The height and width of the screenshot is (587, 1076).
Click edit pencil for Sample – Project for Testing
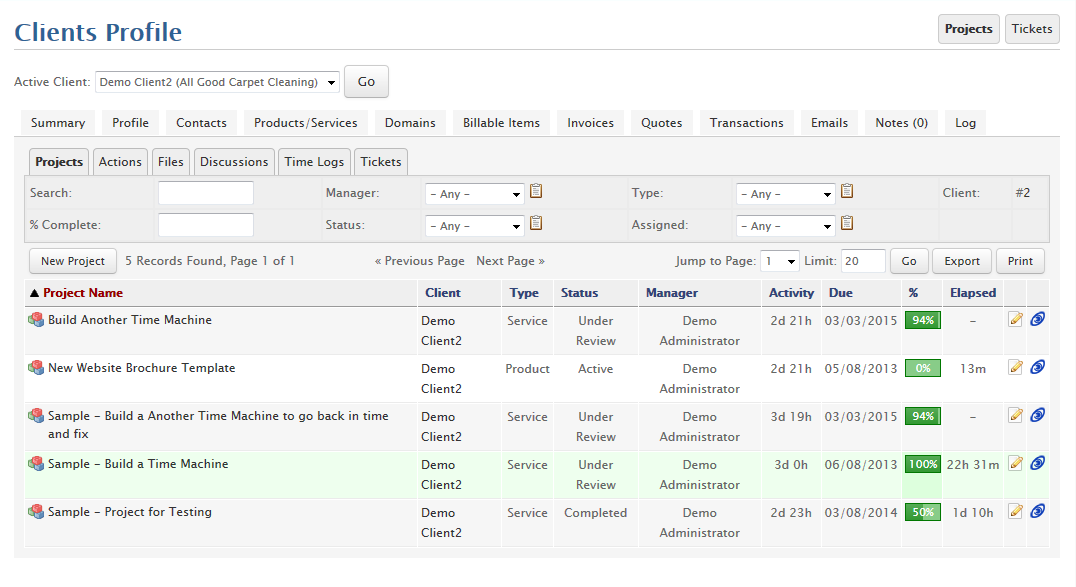coord(1015,511)
